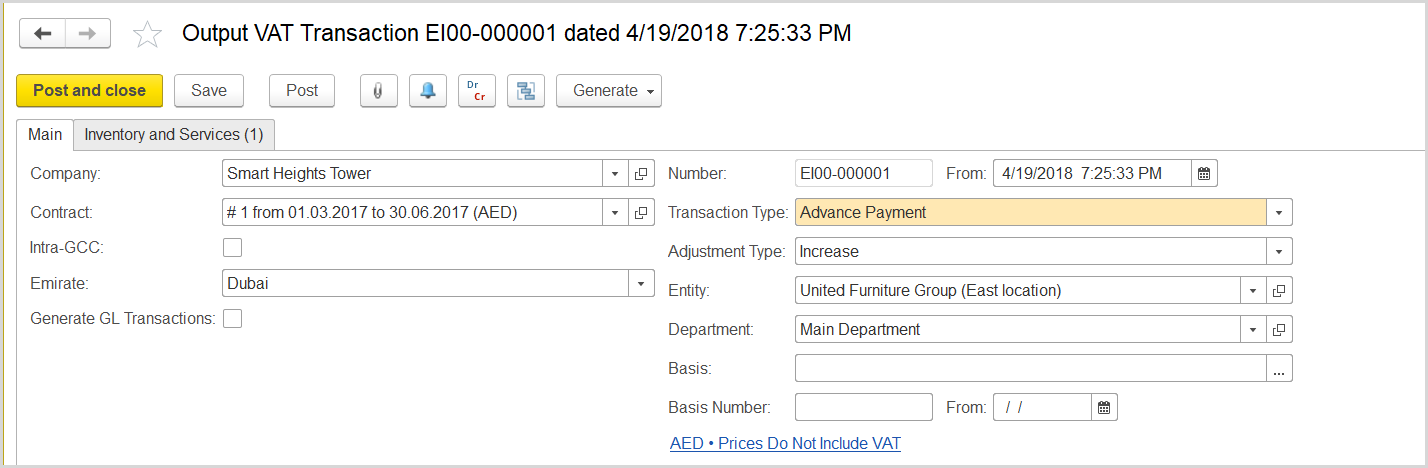The height and width of the screenshot is (468, 1428).
Task: Expand the Company dropdown list
Action: 615,174
